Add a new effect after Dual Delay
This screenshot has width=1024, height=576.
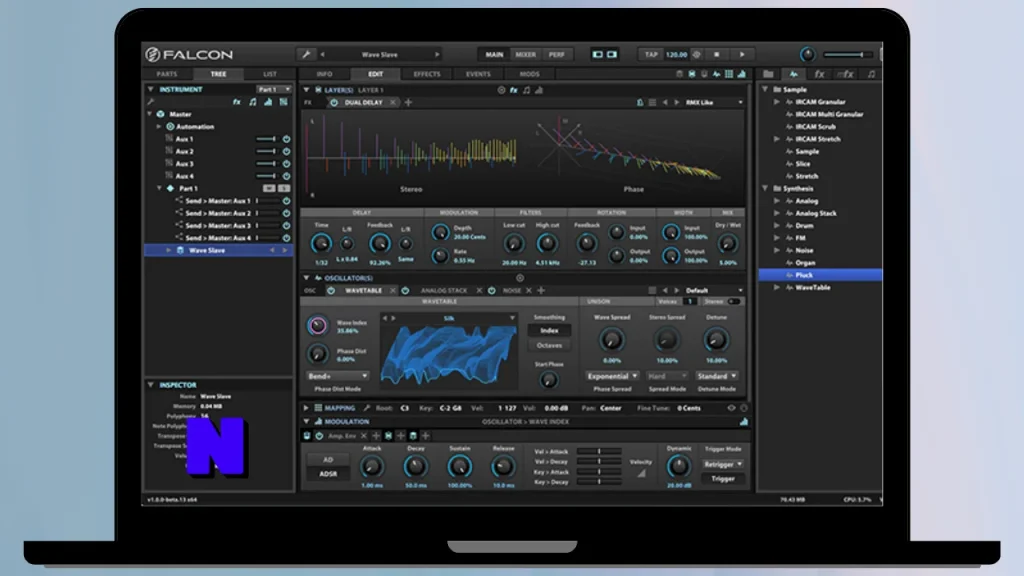click(x=408, y=103)
